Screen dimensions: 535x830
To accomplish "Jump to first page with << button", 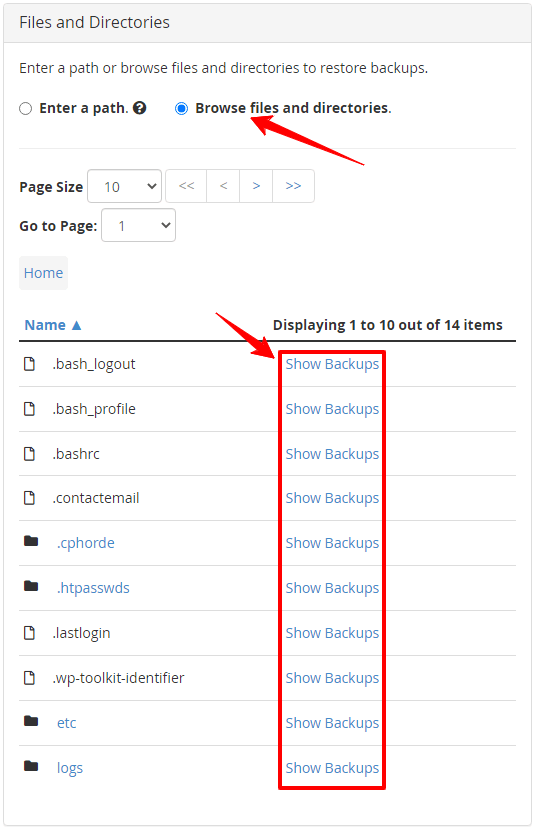I will click(x=186, y=186).
